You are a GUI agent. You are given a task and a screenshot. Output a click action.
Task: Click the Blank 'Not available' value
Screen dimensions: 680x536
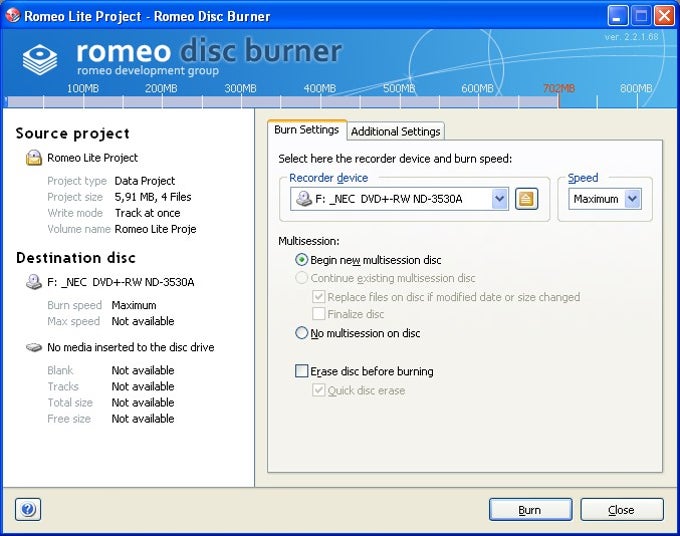[x=143, y=370]
